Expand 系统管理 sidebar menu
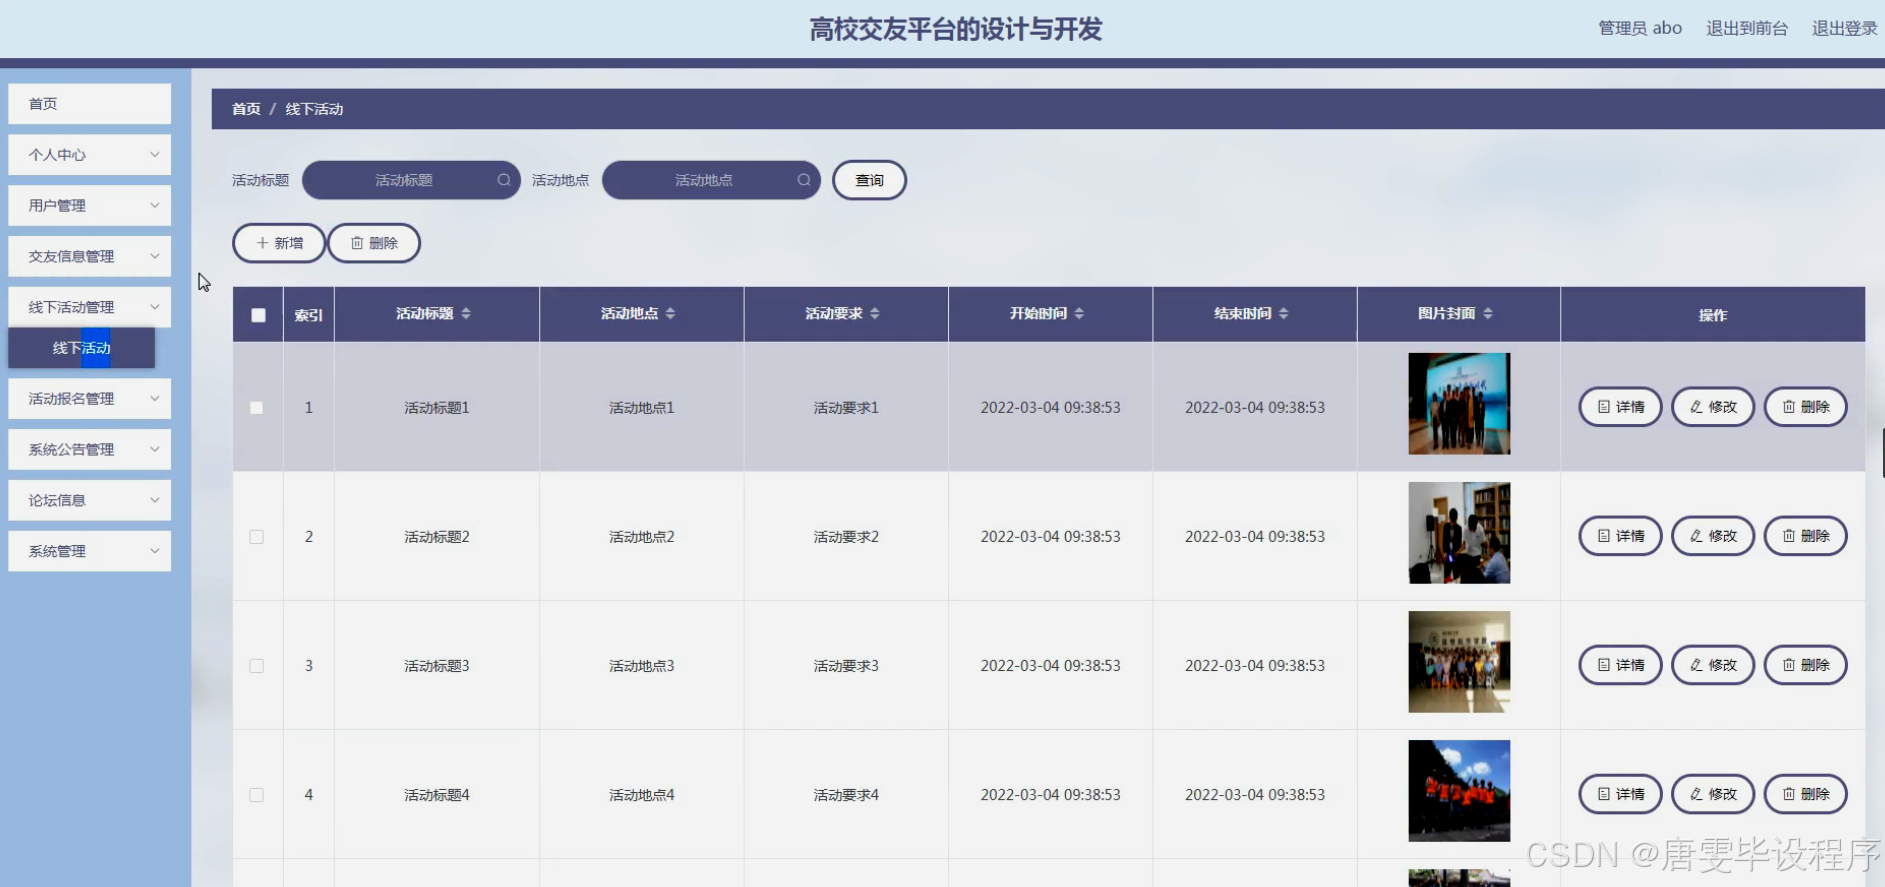 [90, 552]
